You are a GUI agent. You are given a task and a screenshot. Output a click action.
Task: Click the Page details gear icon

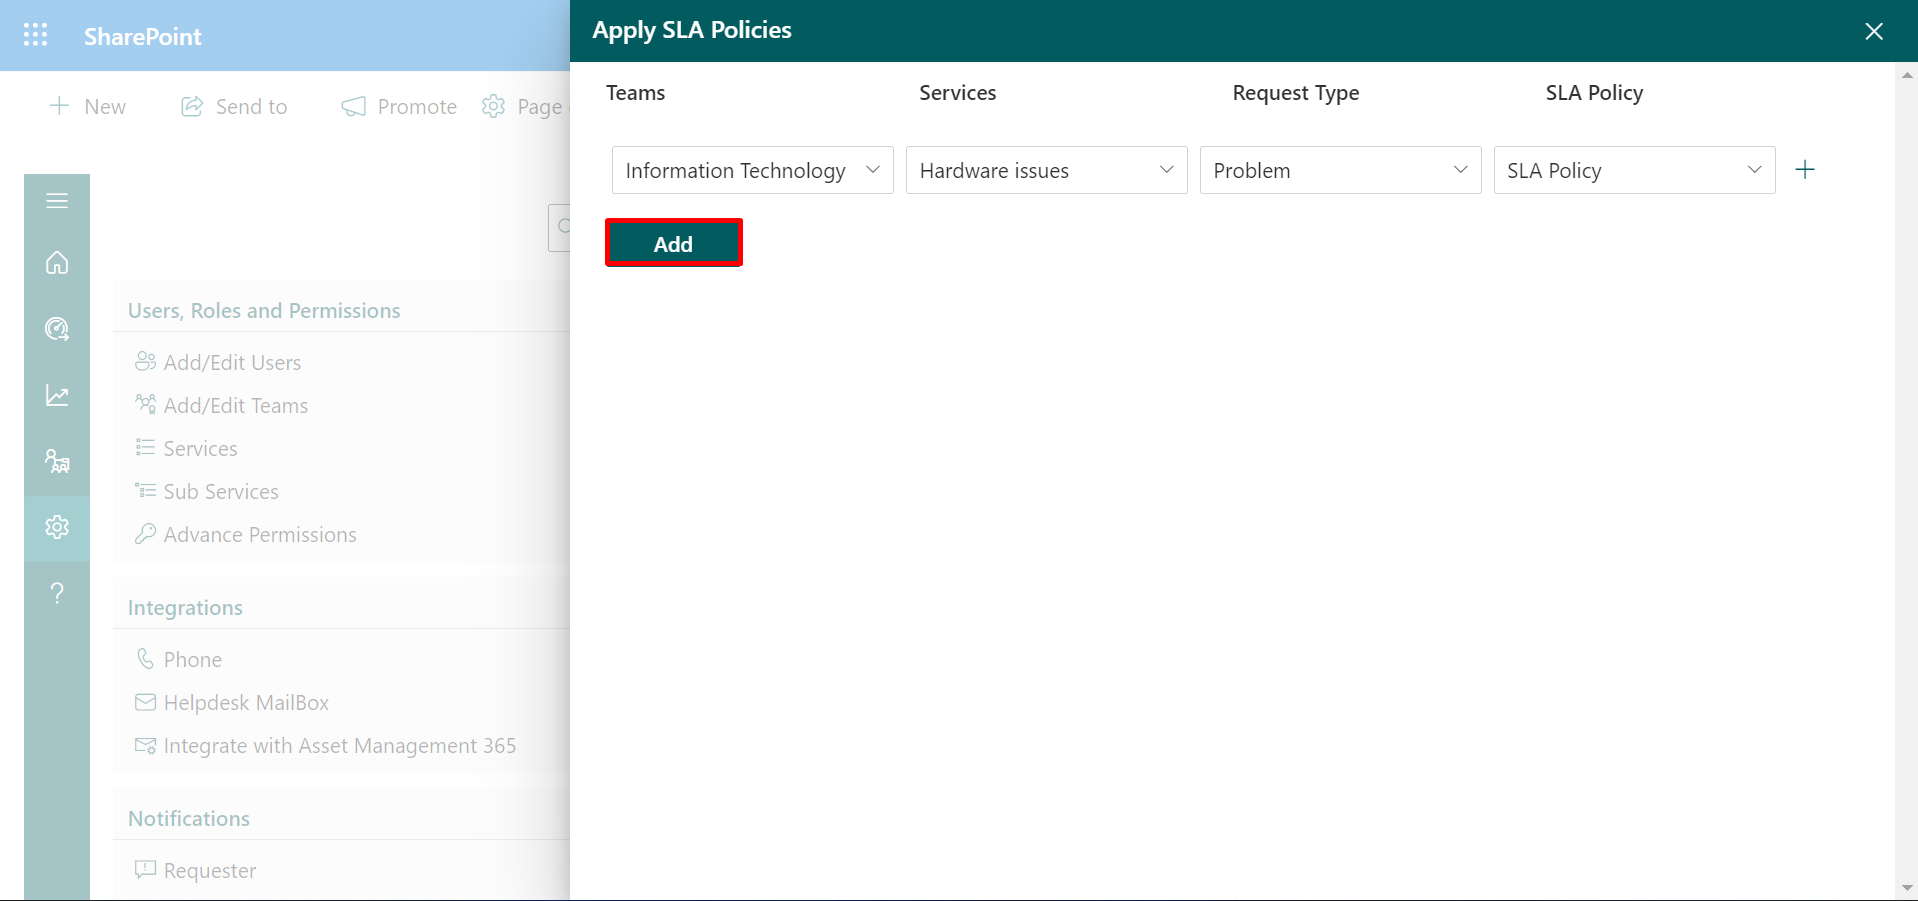[x=493, y=106]
